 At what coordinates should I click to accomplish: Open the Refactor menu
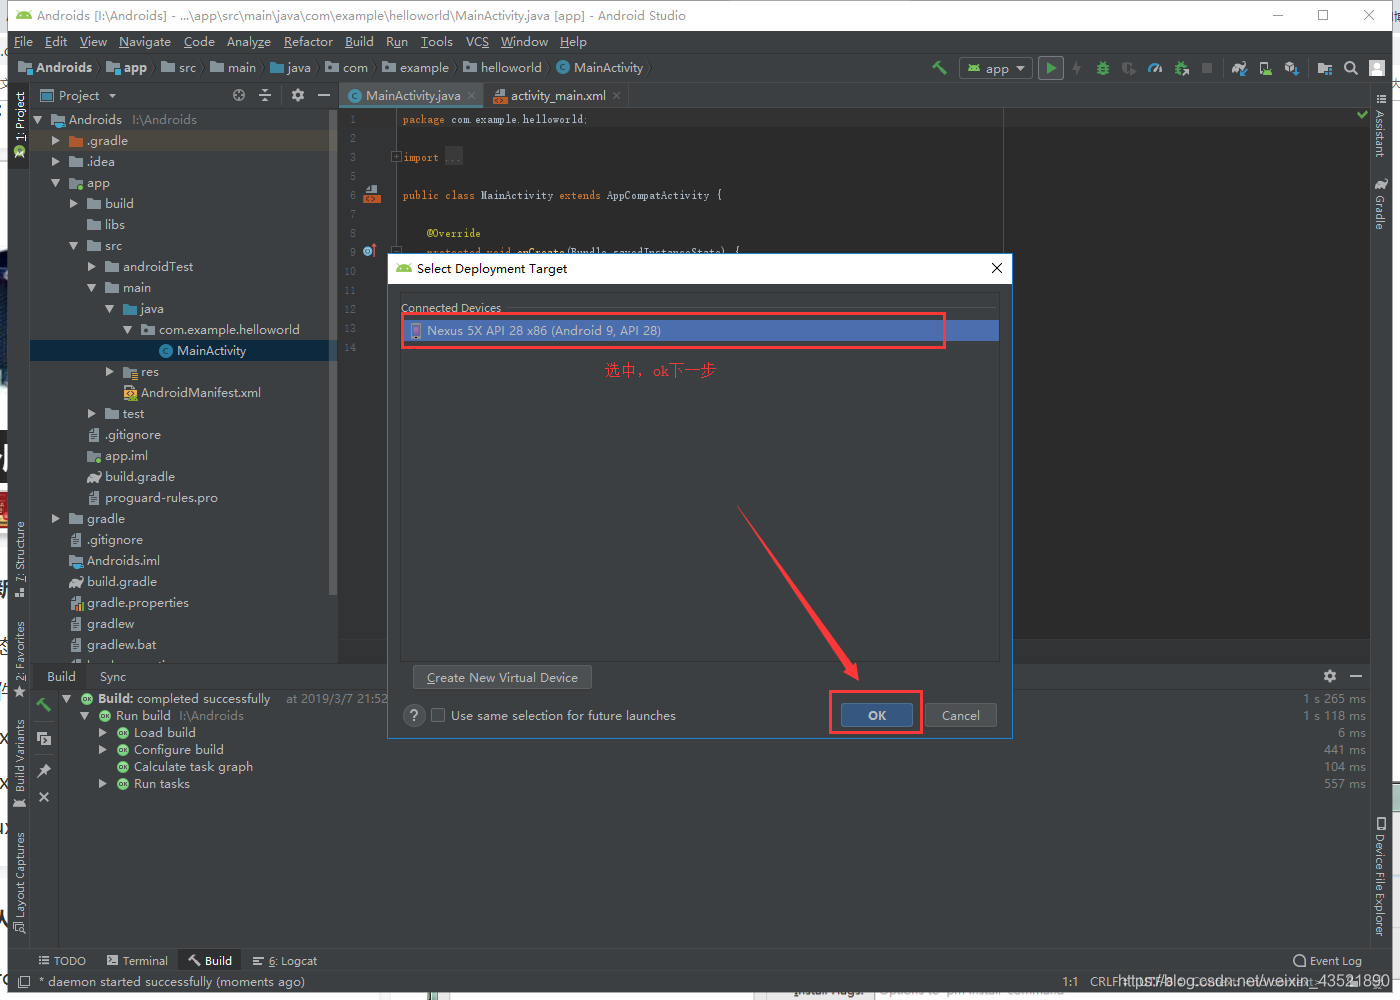(x=308, y=42)
